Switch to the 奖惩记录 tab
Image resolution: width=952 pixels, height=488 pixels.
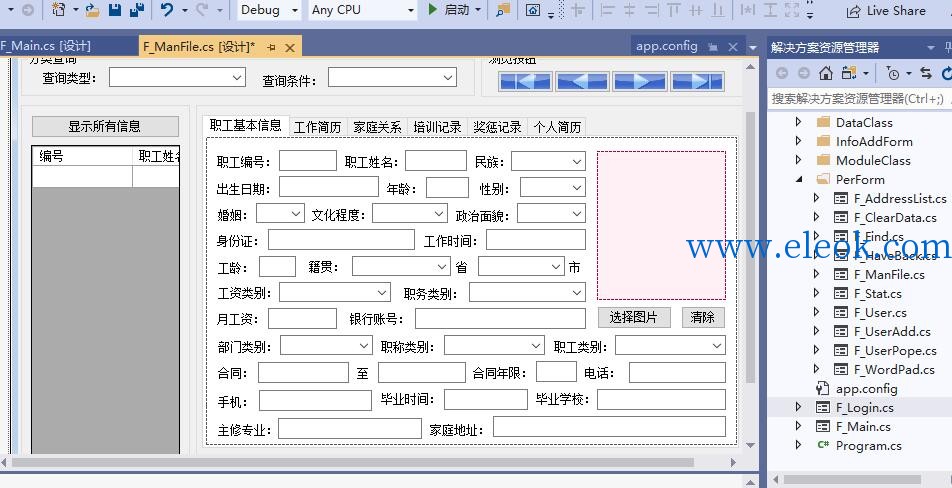pyautogui.click(x=497, y=127)
